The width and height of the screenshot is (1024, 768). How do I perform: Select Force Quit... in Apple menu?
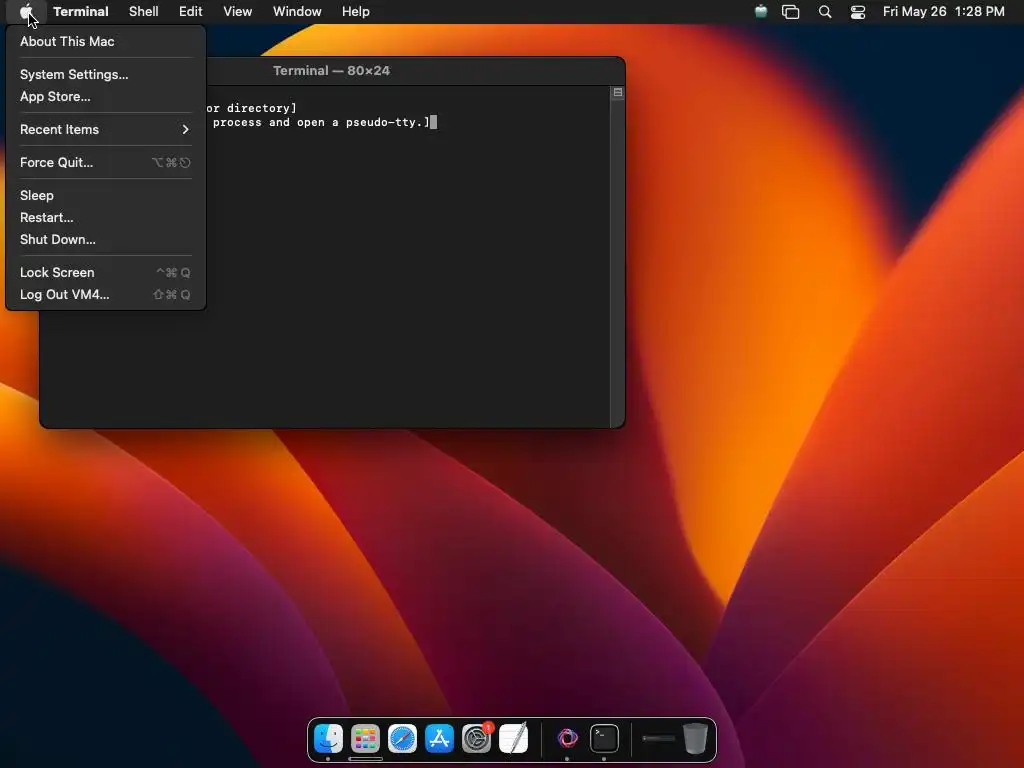click(105, 163)
